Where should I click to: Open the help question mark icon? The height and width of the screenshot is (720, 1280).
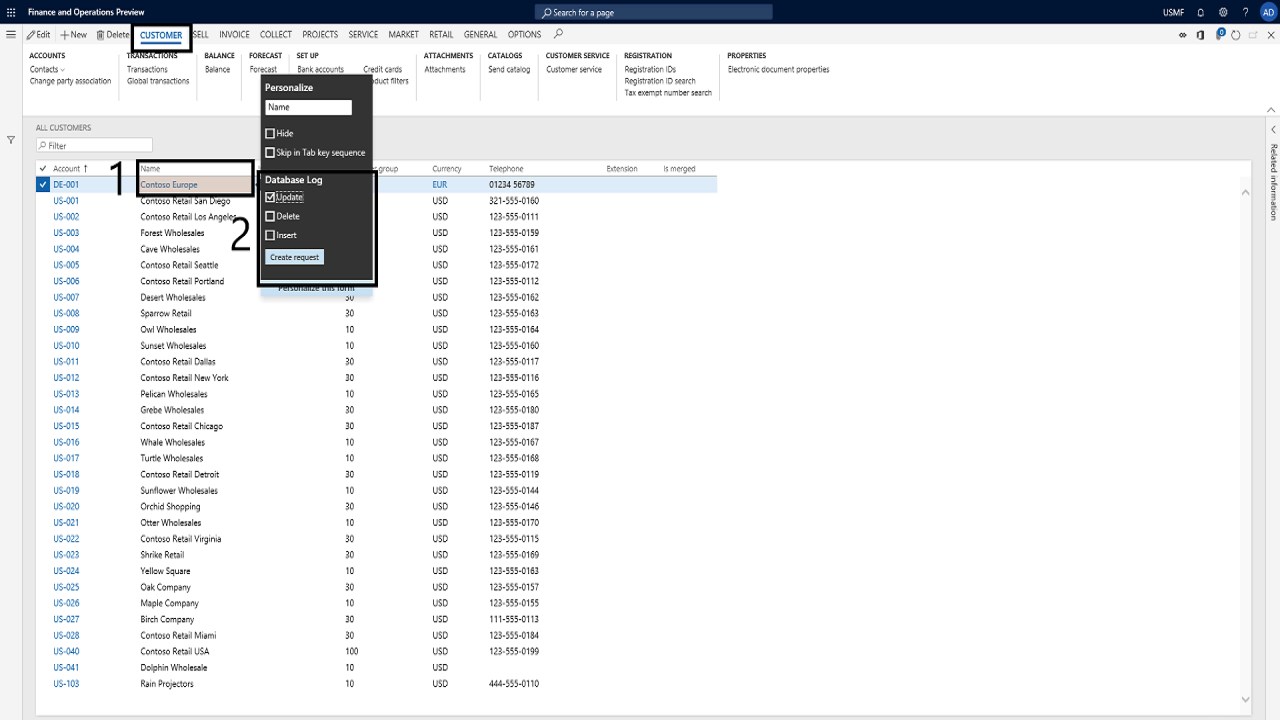click(x=1245, y=12)
